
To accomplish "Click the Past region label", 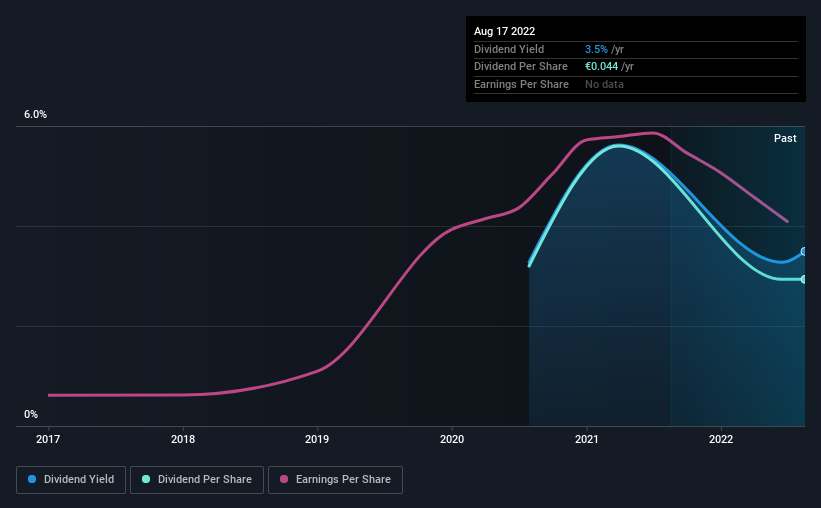I will click(x=785, y=138).
